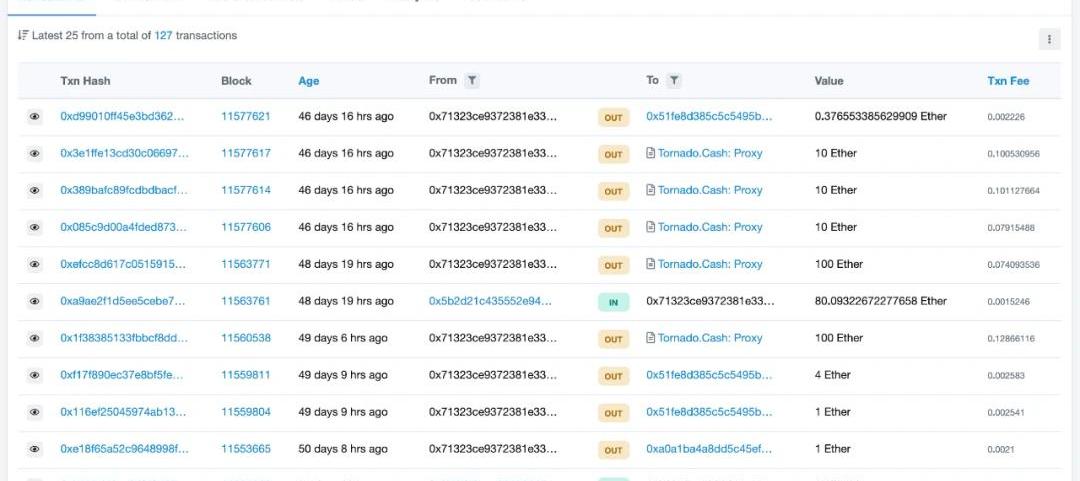This screenshot has height=481, width=1080.
Task: Open recipient address 0xa0a1ba4a8dd5c45ef
Action: tap(709, 449)
